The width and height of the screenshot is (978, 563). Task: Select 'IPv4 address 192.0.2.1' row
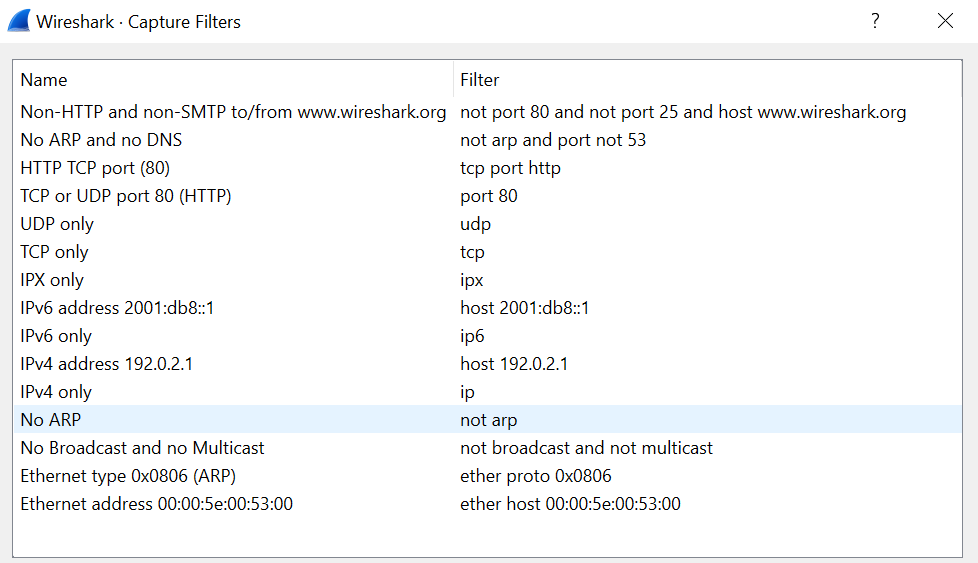107,364
